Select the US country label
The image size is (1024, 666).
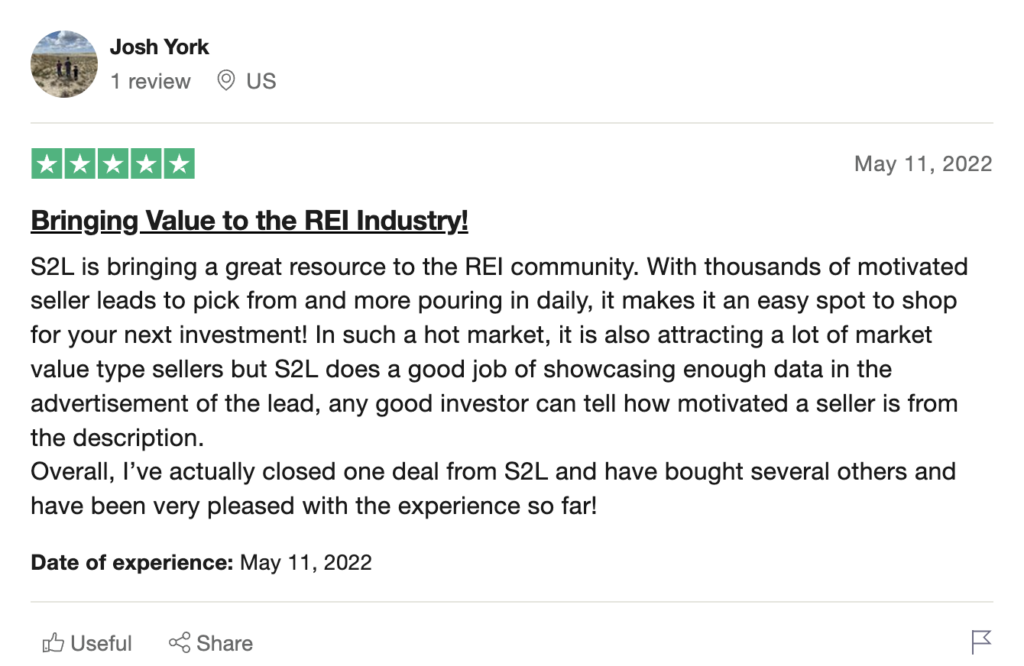click(261, 82)
